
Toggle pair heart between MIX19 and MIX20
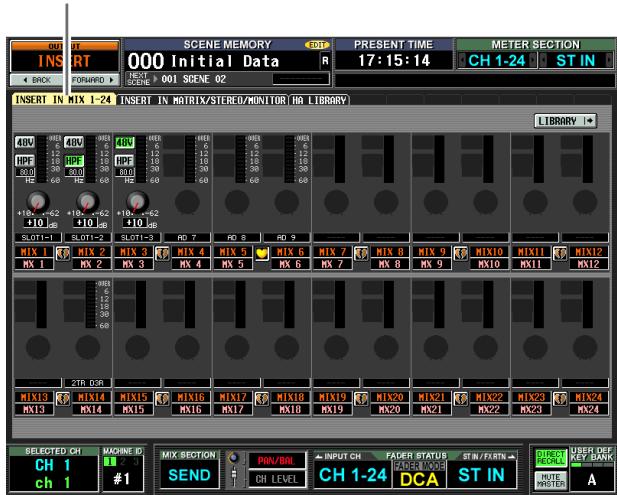[x=361, y=399]
